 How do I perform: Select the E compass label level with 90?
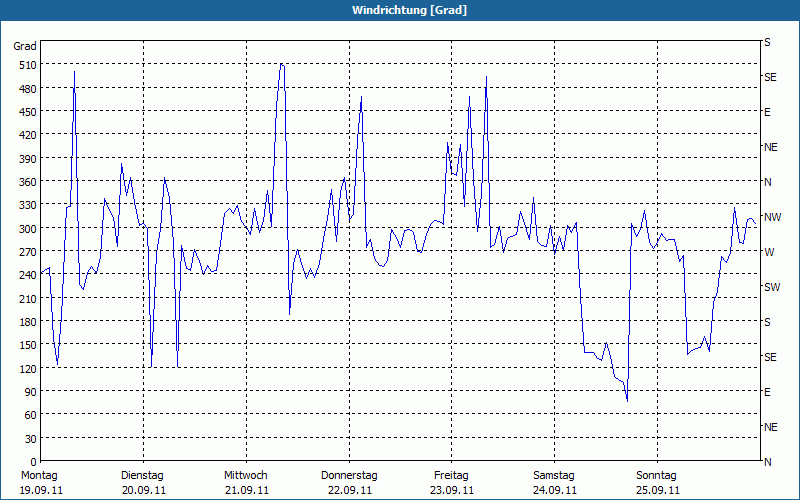click(x=767, y=392)
